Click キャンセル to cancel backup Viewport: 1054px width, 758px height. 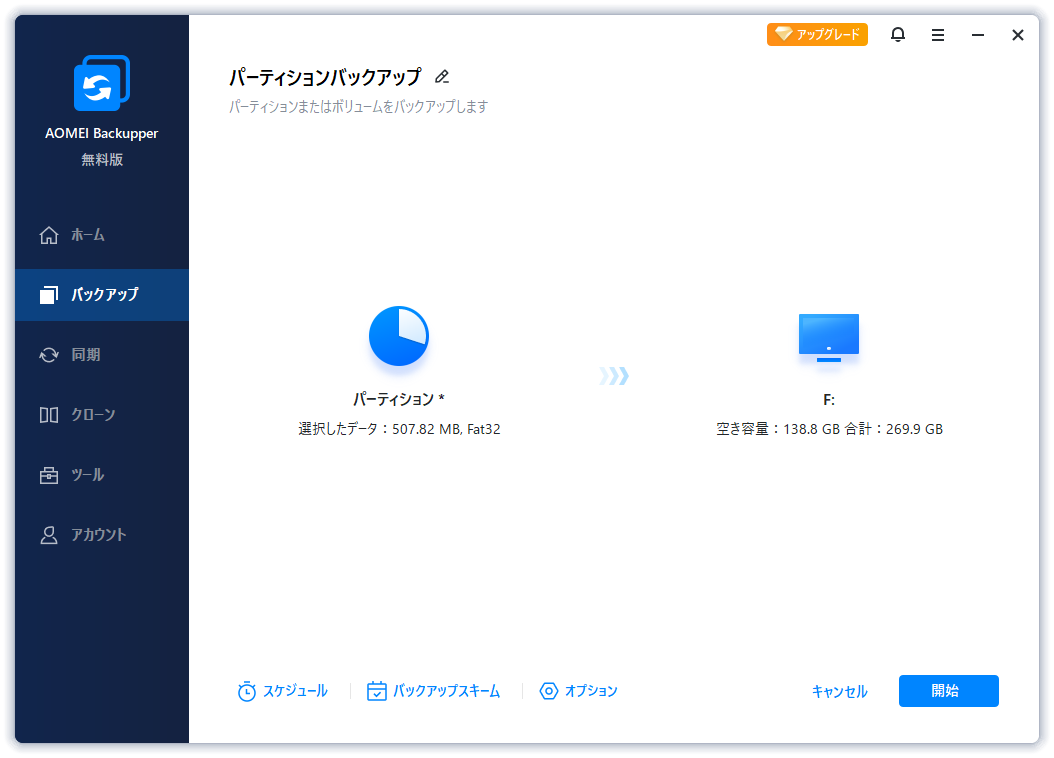point(840,691)
